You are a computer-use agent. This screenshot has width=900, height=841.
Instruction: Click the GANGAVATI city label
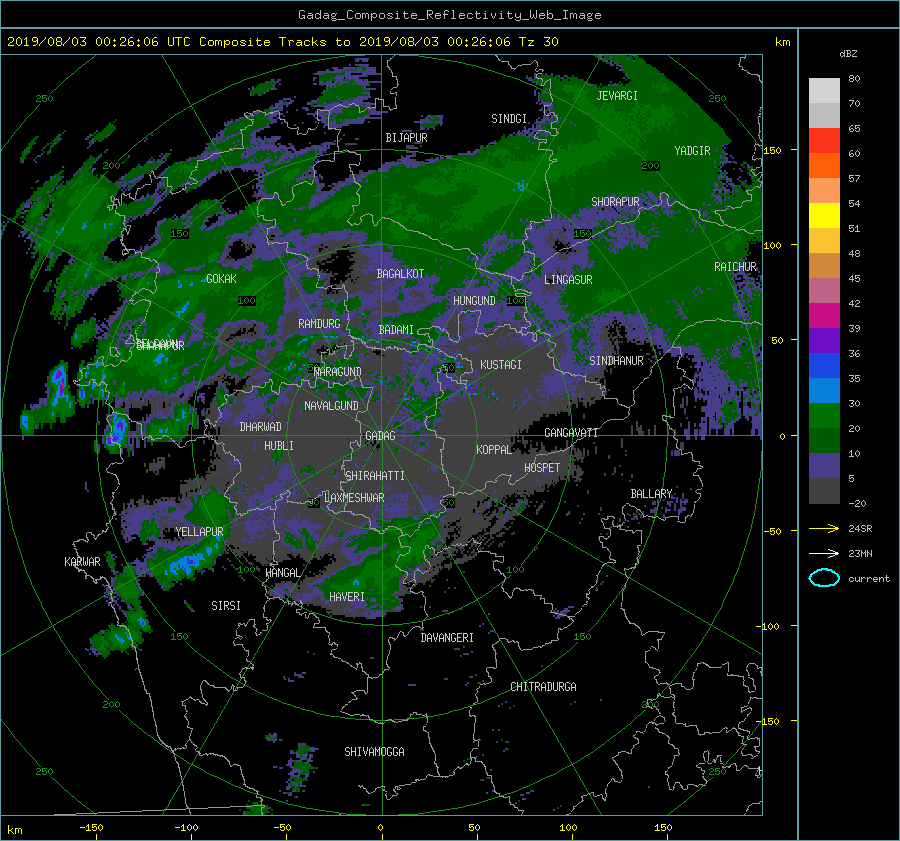pos(571,433)
